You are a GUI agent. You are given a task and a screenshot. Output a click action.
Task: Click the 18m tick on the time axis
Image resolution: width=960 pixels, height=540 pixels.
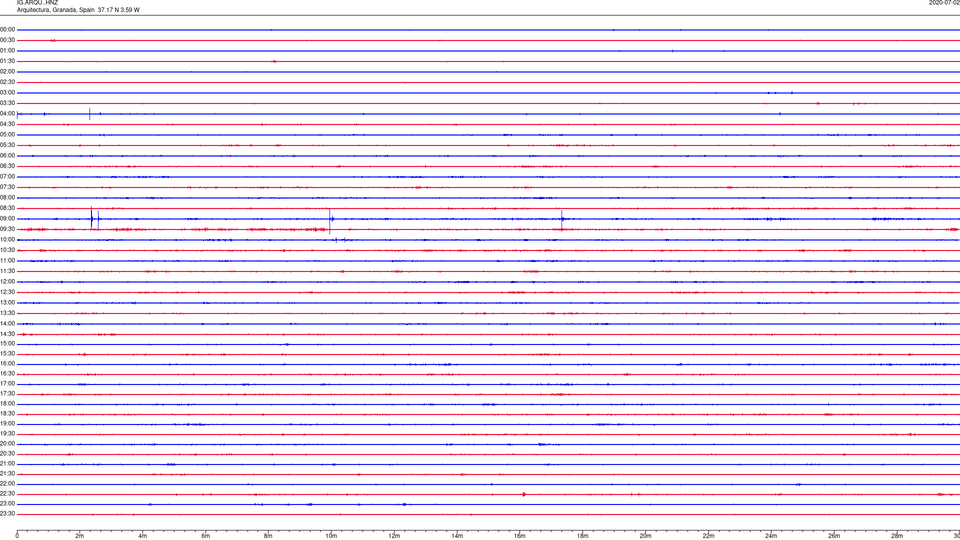click(x=583, y=536)
